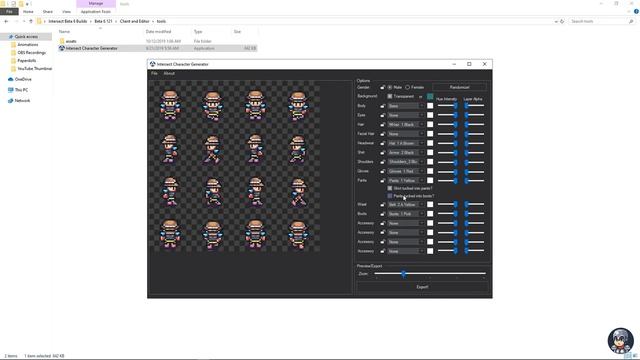Screen dimensions: 640x360
Task: Open the Shirt dropdown
Action: 406,153
